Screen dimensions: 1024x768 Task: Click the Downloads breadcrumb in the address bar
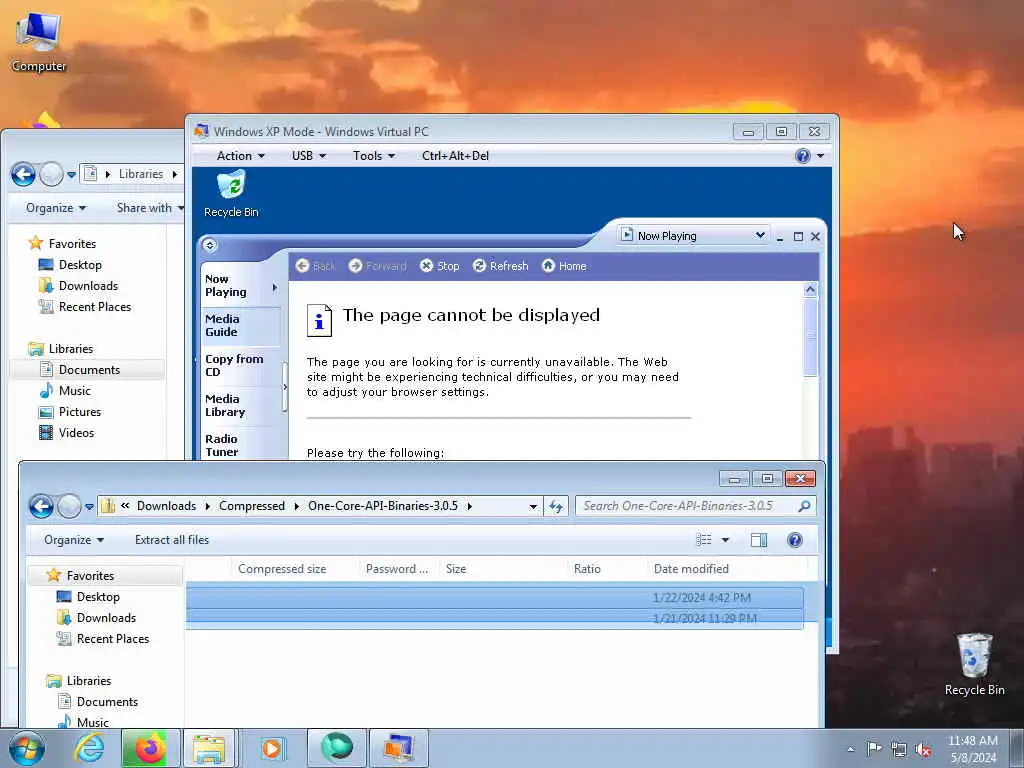(x=167, y=506)
